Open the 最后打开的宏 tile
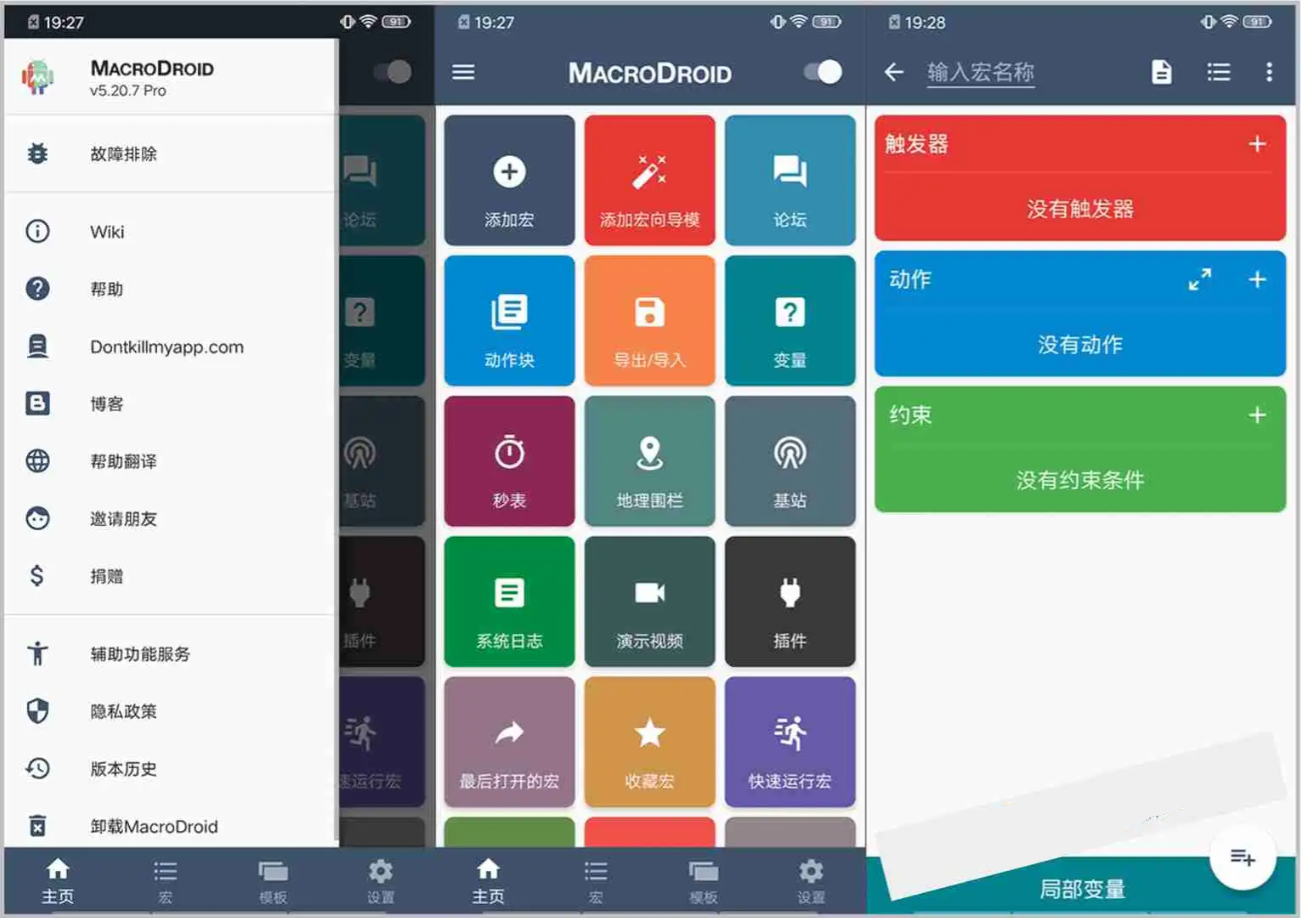 click(510, 742)
